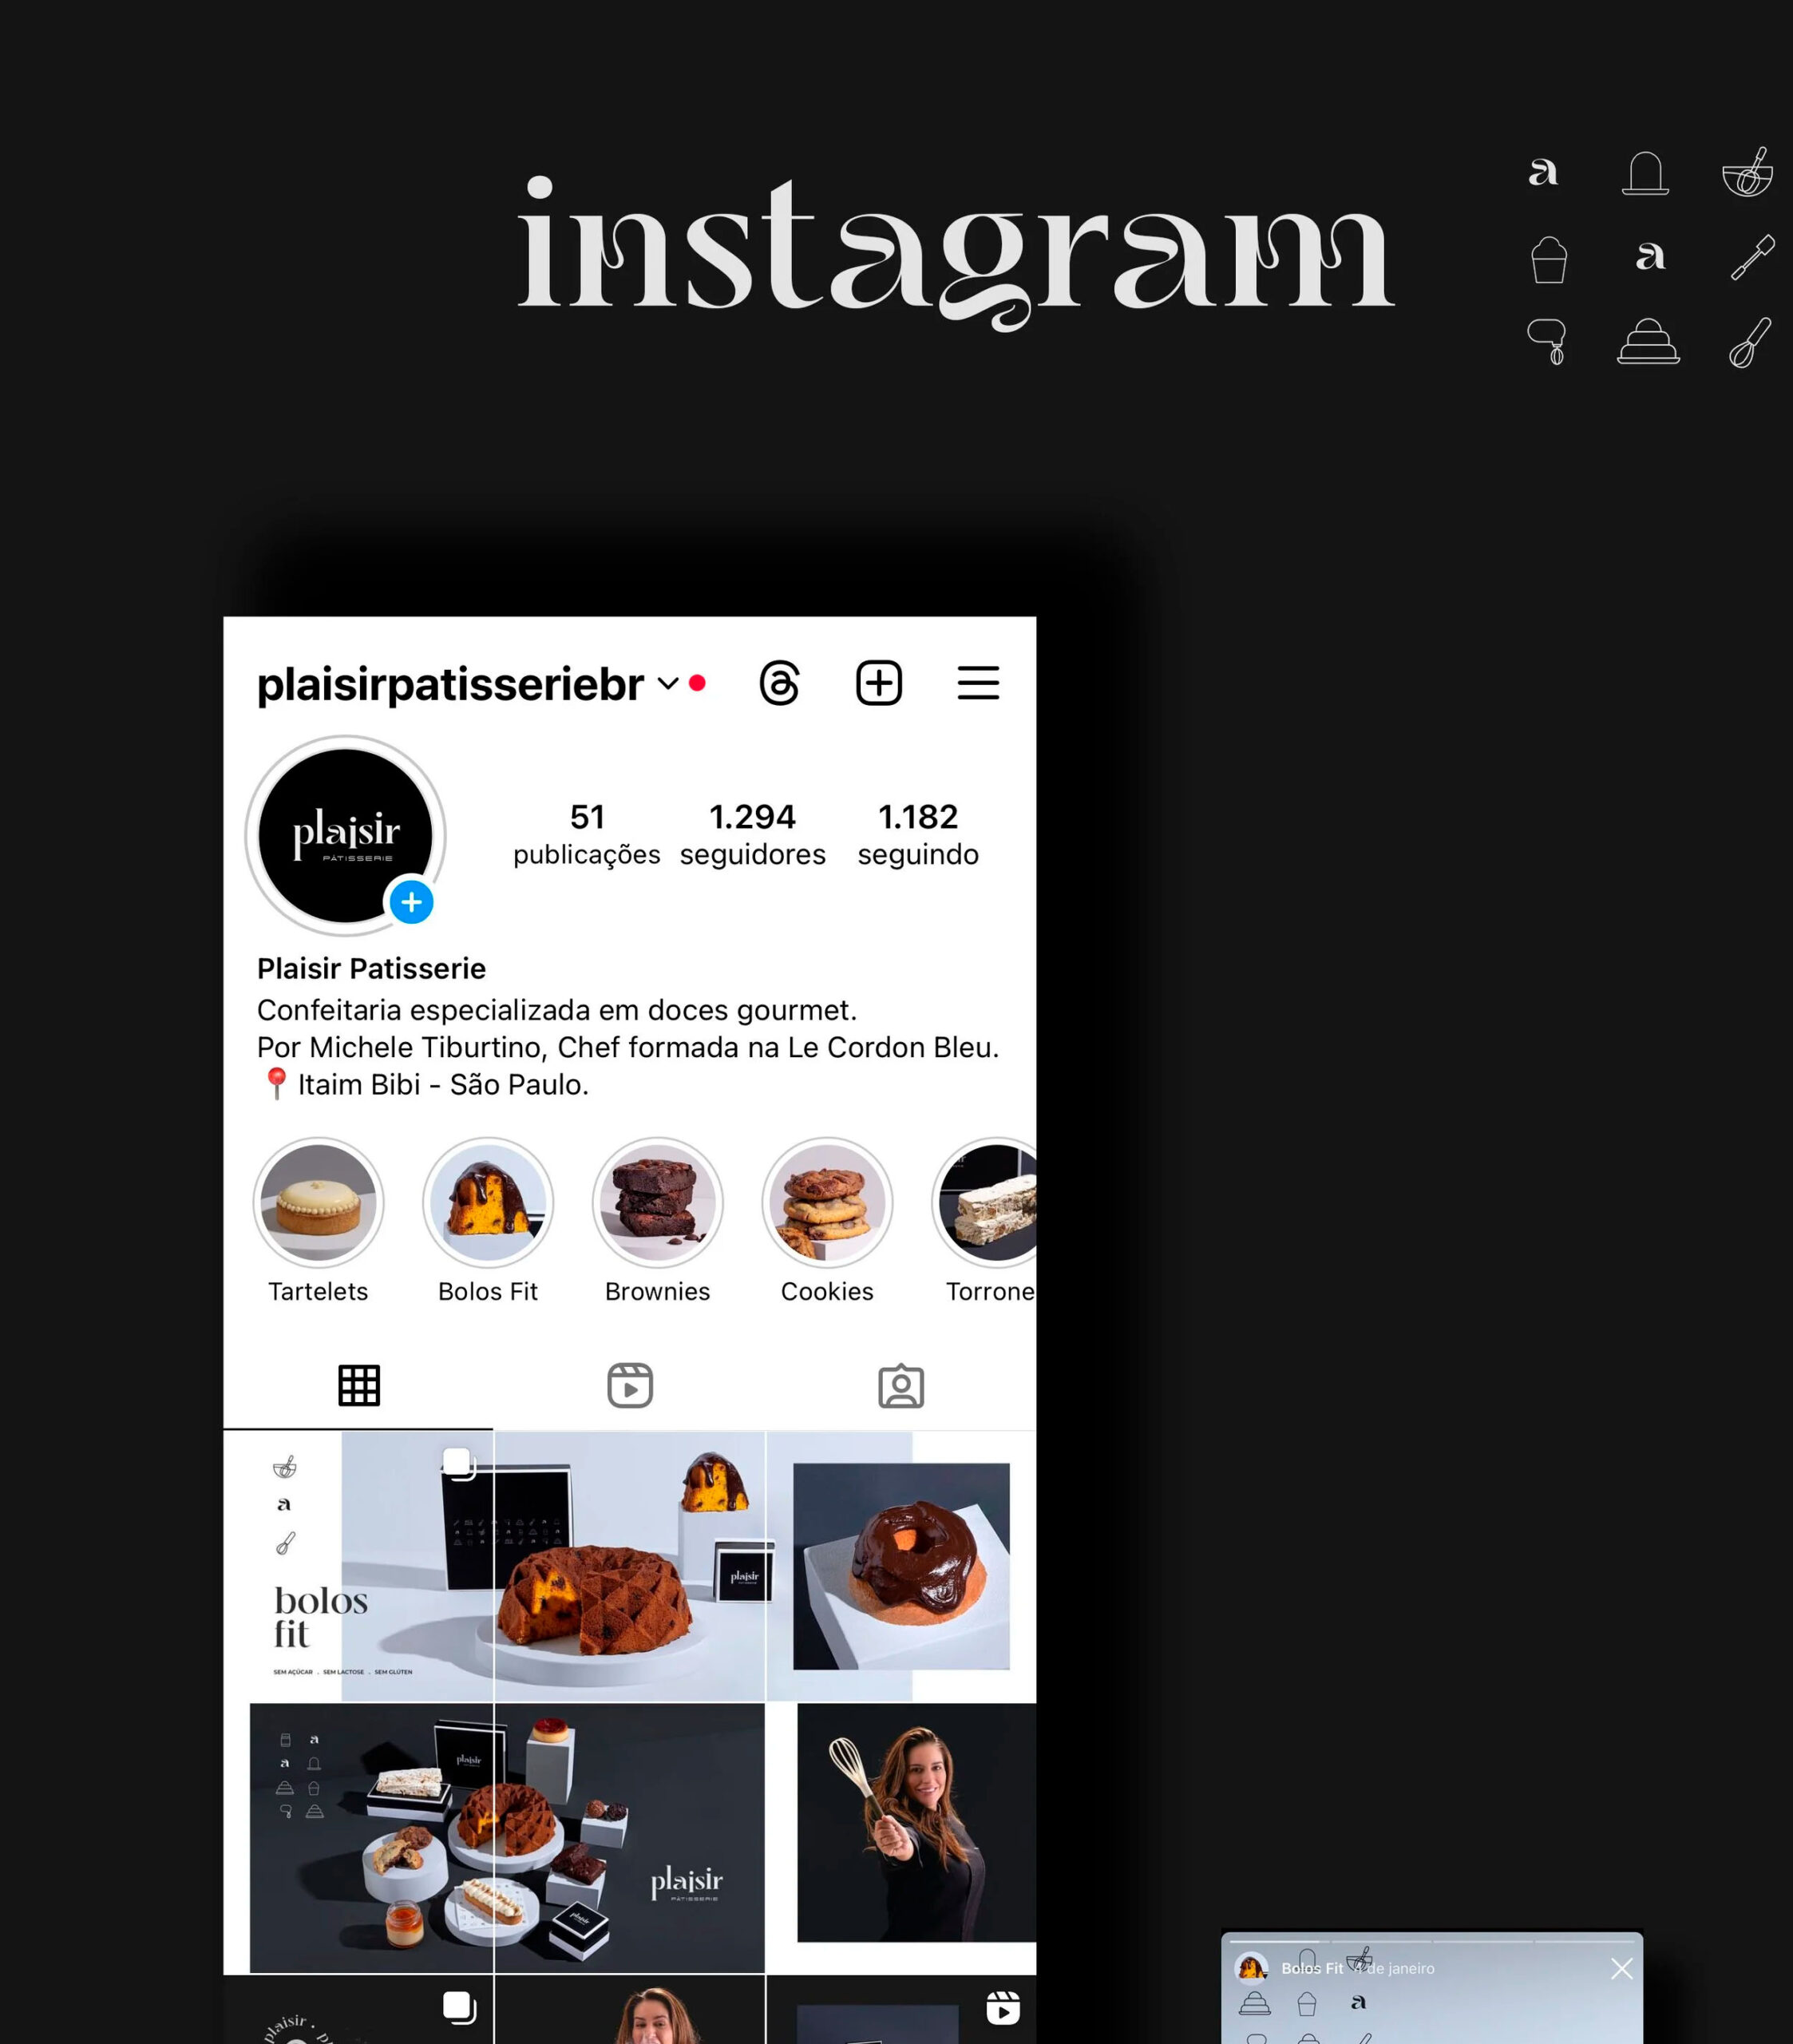Open the chef holding whisk post
Viewport: 1793px width, 2044px height.
(x=902, y=1838)
